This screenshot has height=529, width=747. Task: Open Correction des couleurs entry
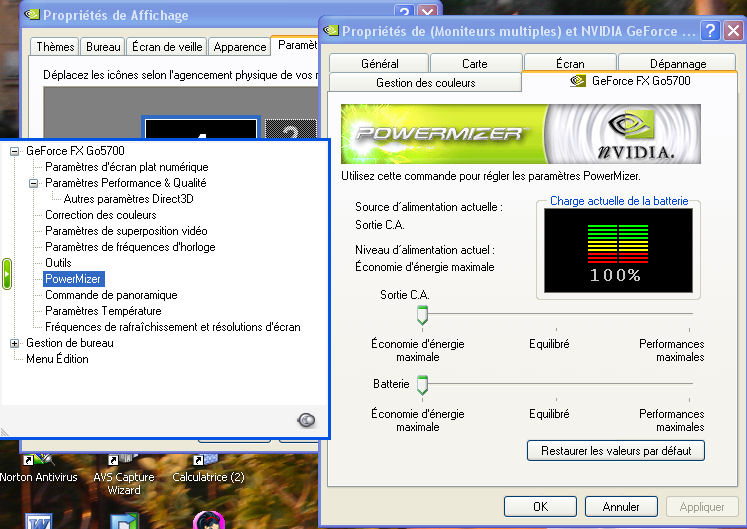click(101, 215)
